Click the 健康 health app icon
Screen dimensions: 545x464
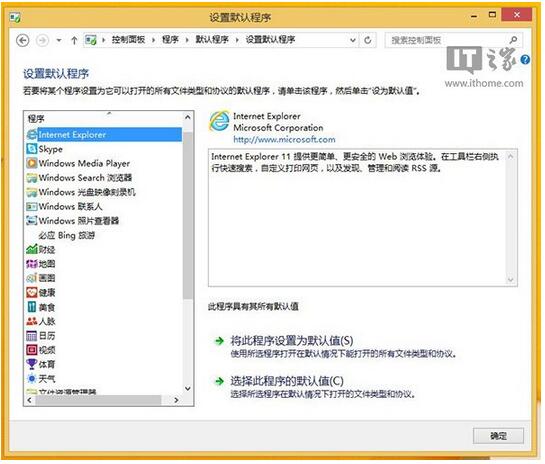(x=32, y=292)
